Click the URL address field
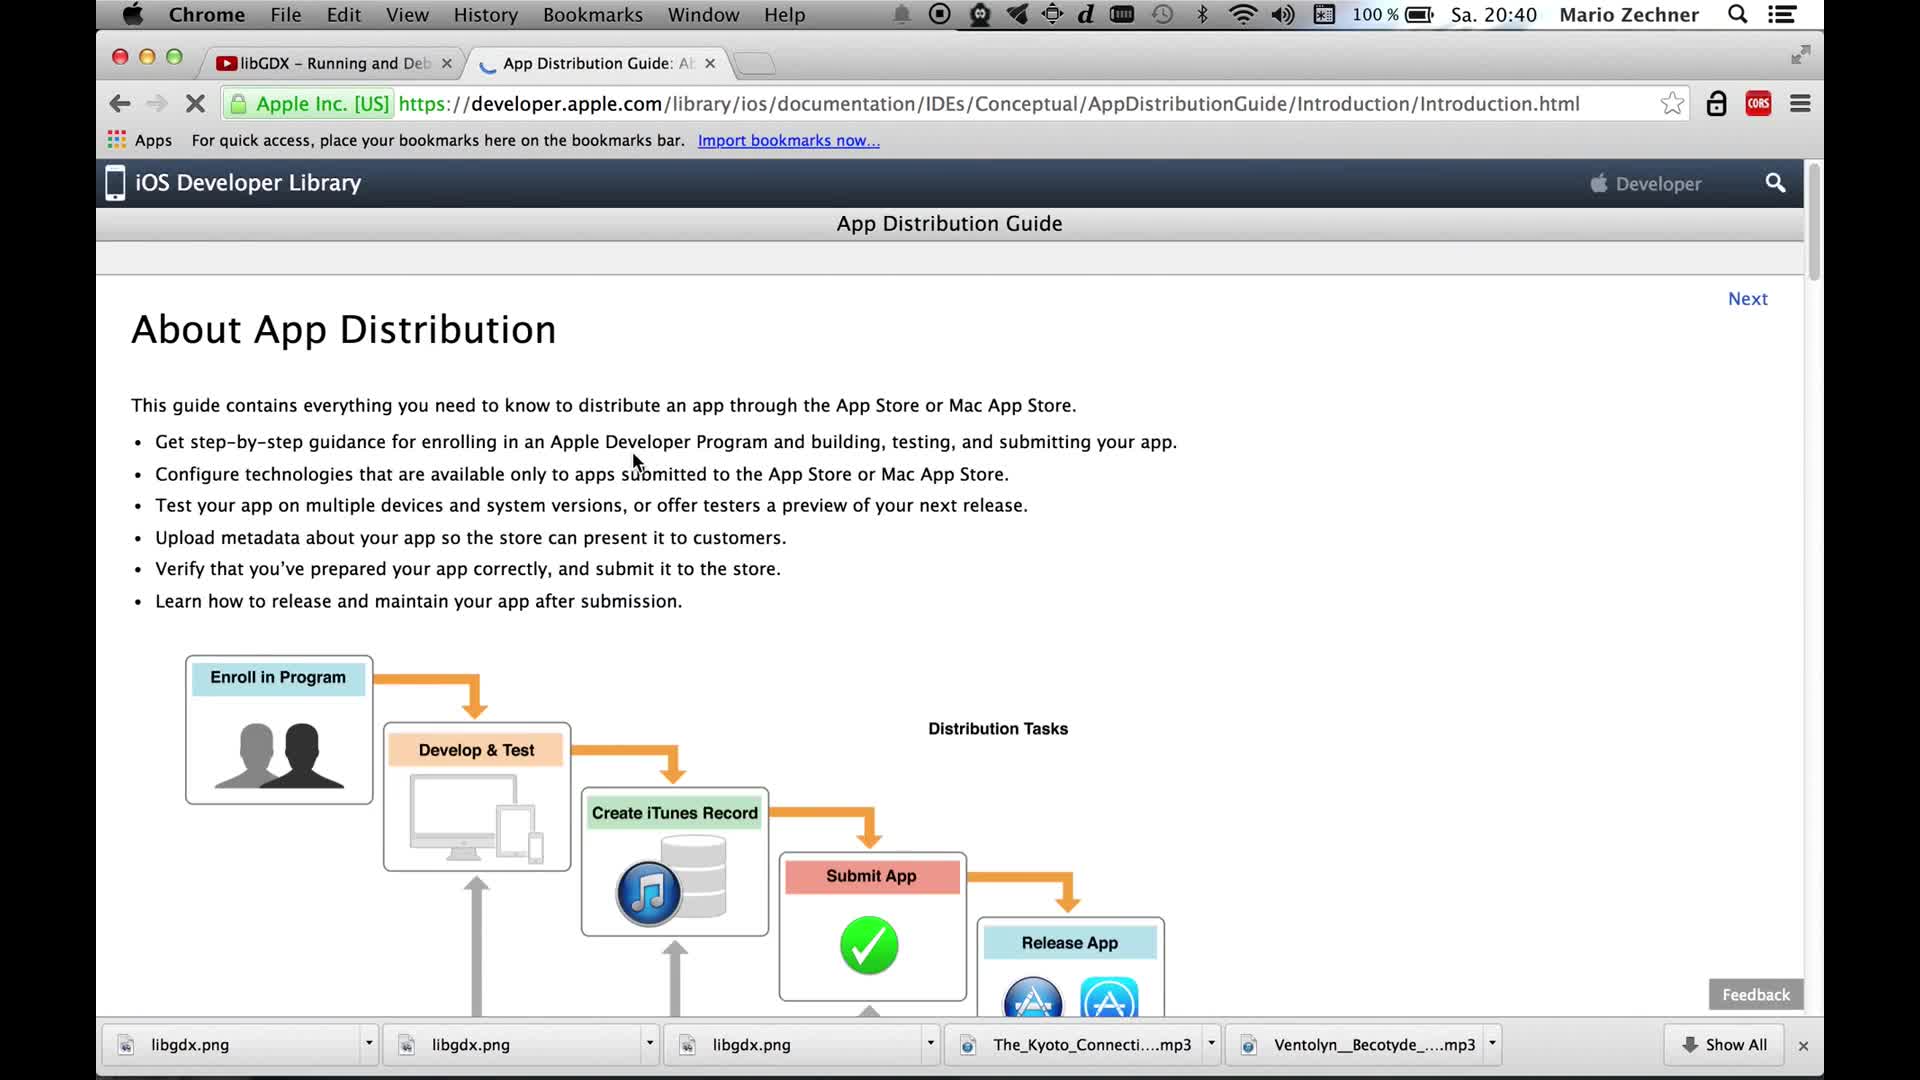Image resolution: width=1920 pixels, height=1080 pixels. 1000,104
